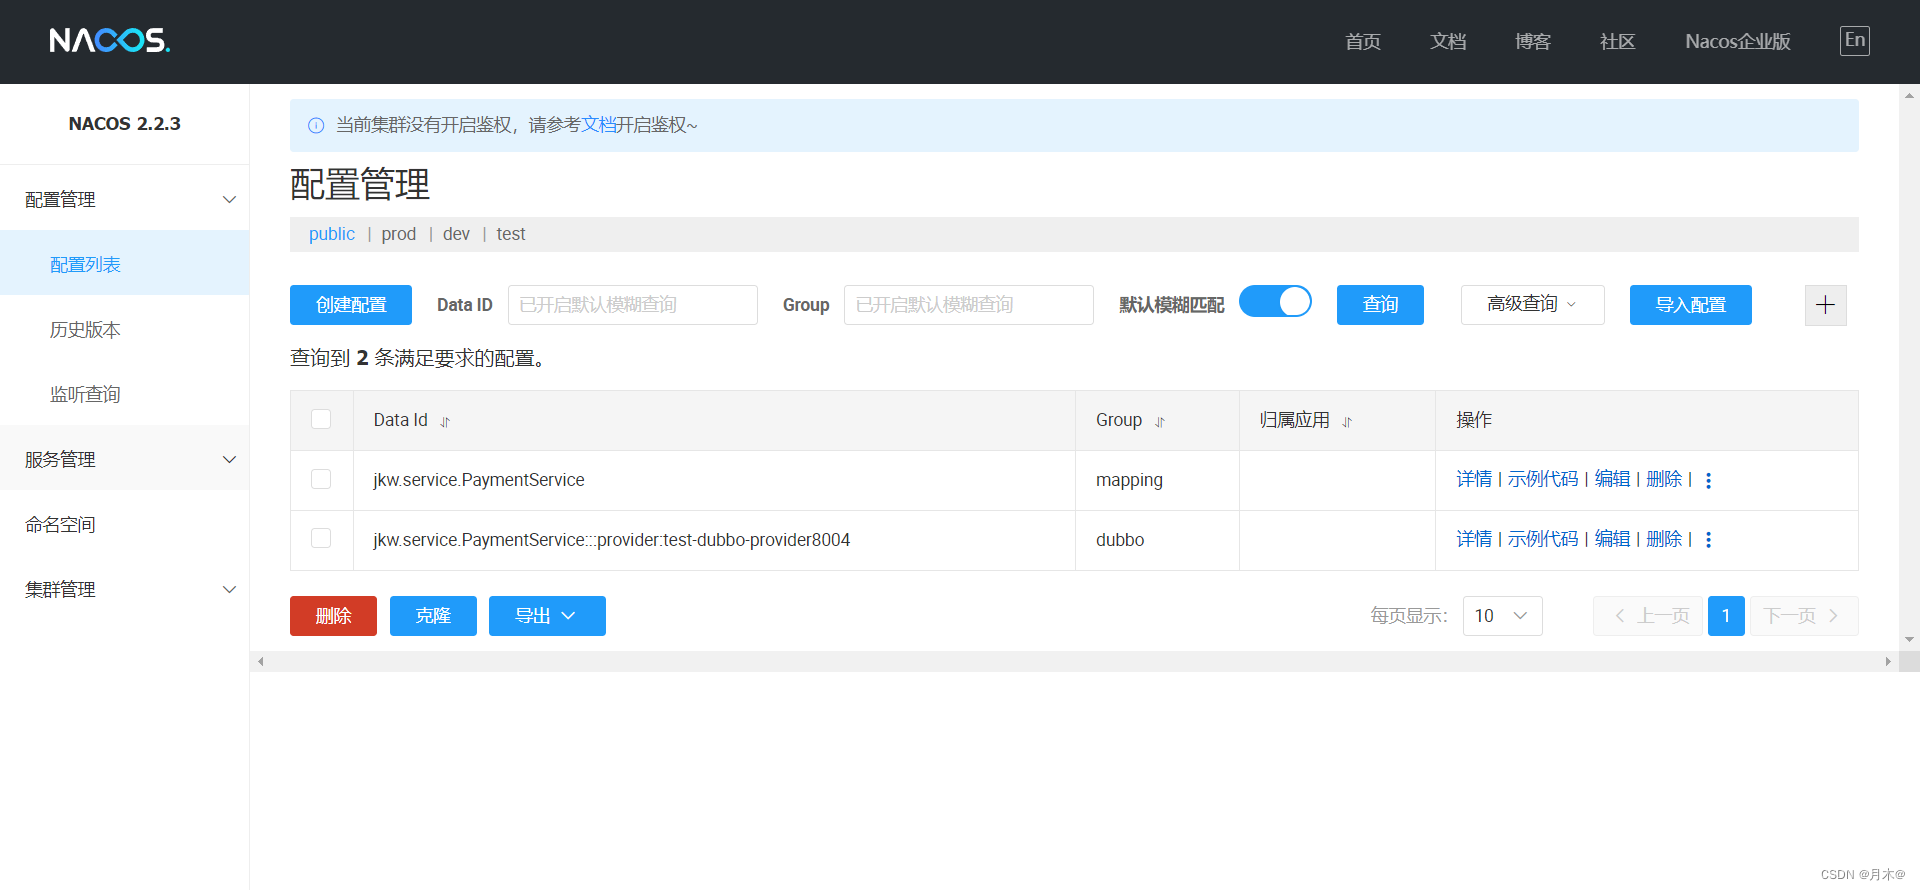Open 监听查询 in the sidebar
This screenshot has width=1920, height=890.
pyautogui.click(x=125, y=394)
